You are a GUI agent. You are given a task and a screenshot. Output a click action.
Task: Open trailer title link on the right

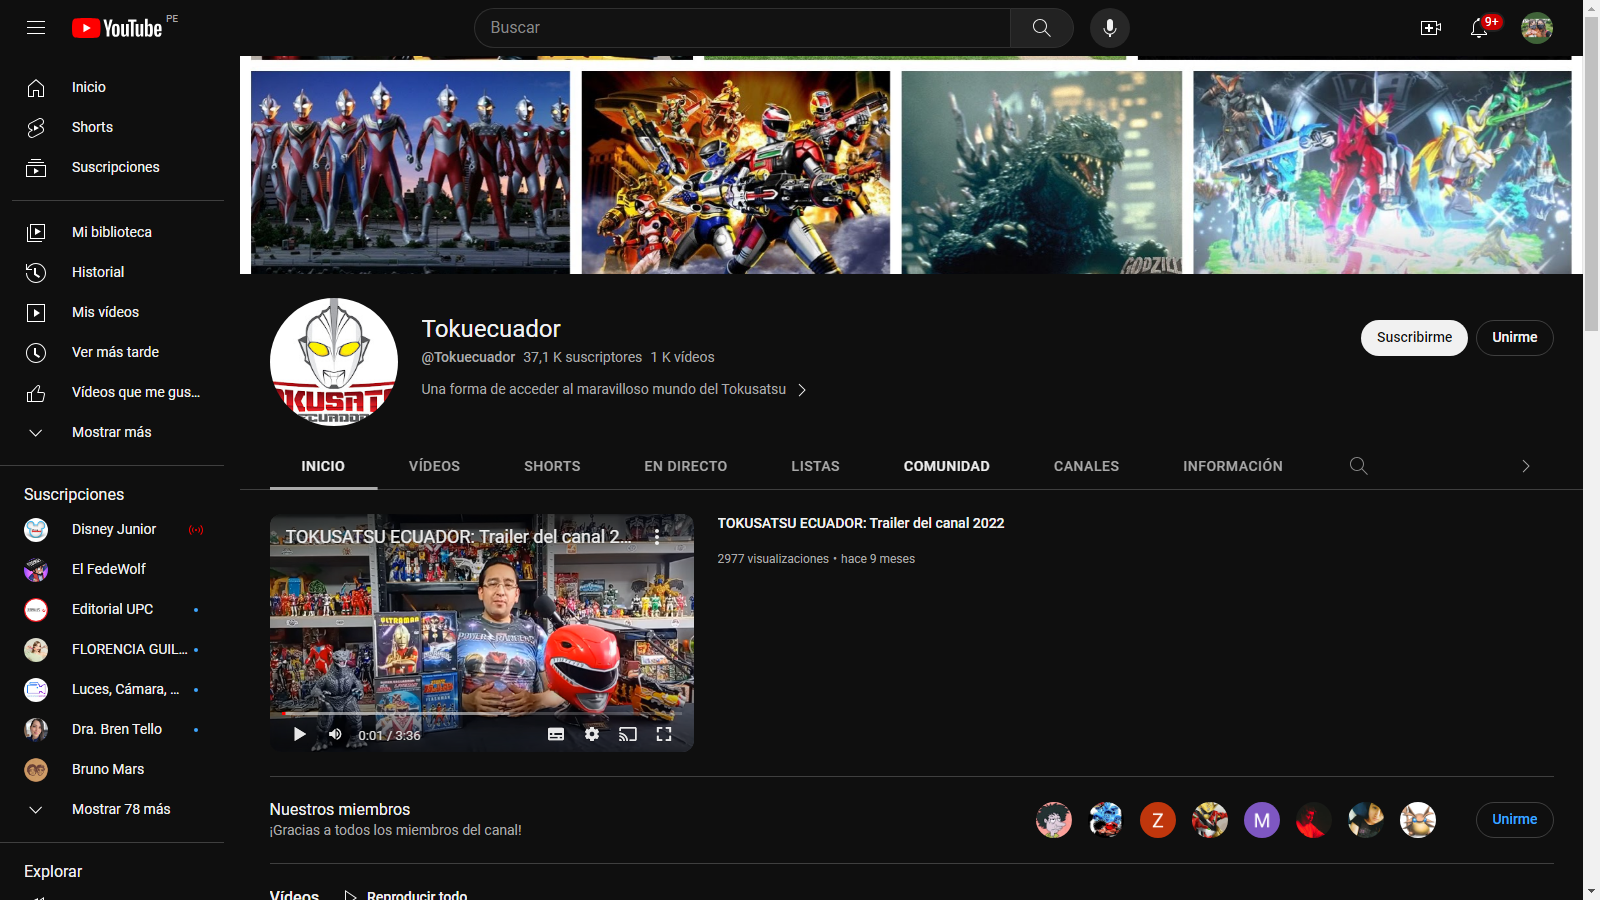861,523
